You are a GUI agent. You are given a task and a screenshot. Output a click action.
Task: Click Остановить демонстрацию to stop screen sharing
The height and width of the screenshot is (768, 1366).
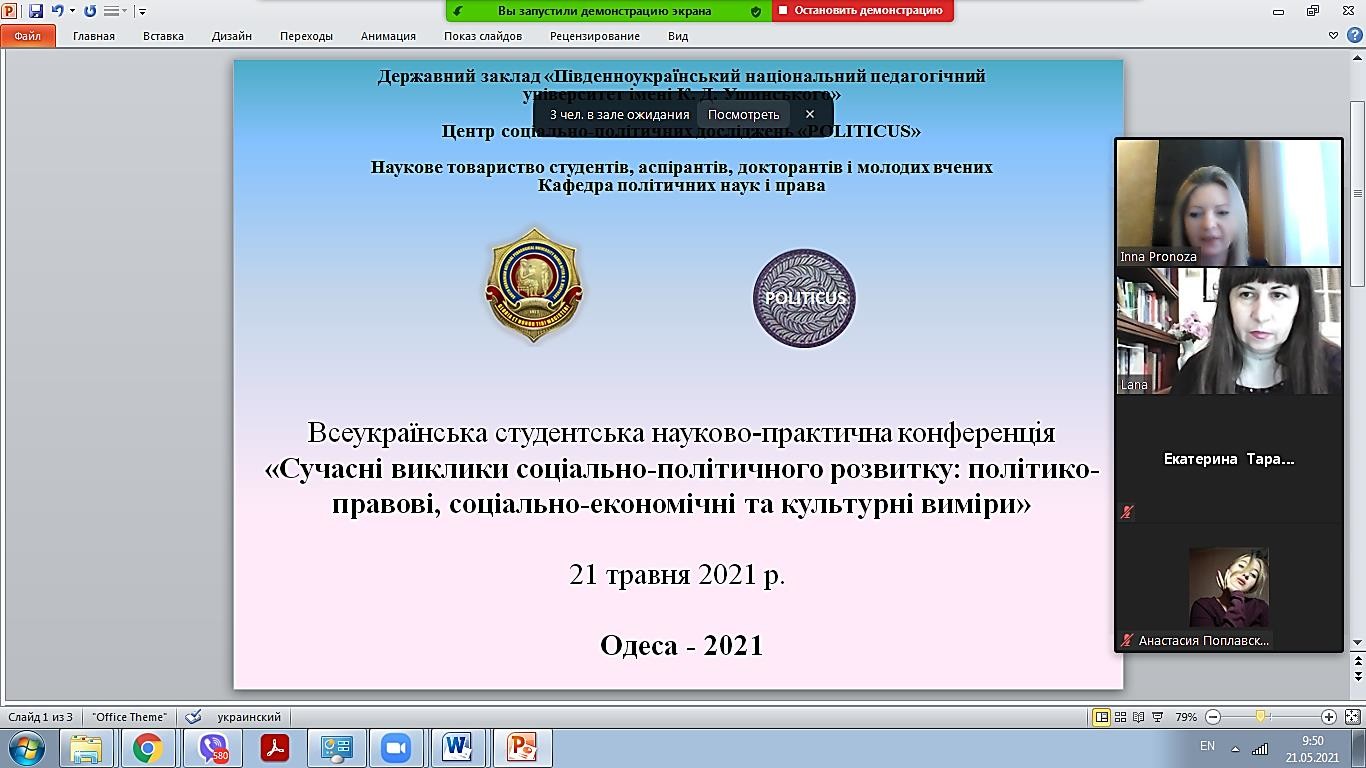pos(862,11)
